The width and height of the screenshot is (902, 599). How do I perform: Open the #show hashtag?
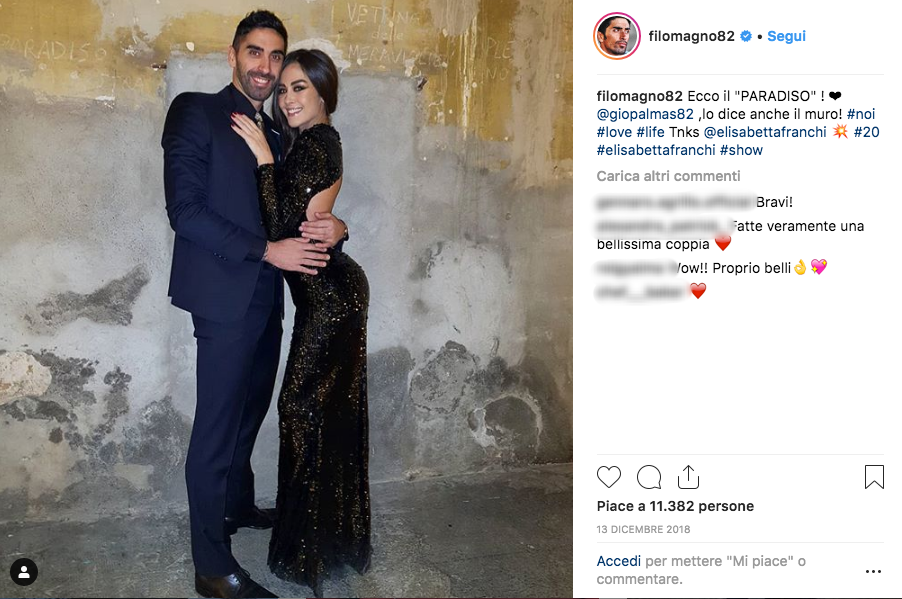coord(741,150)
